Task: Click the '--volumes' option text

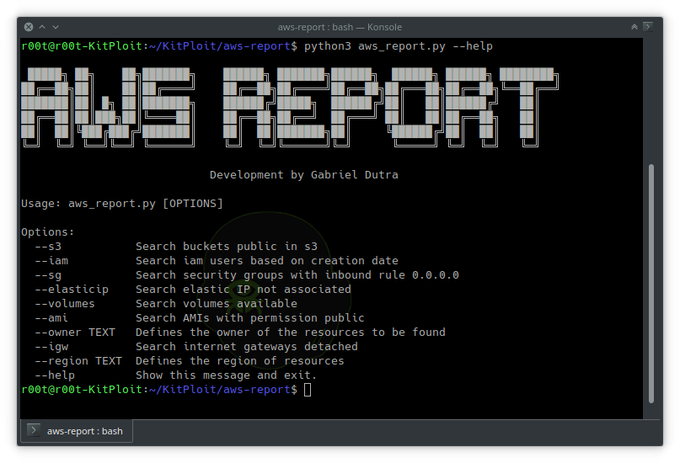Action: click(65, 303)
